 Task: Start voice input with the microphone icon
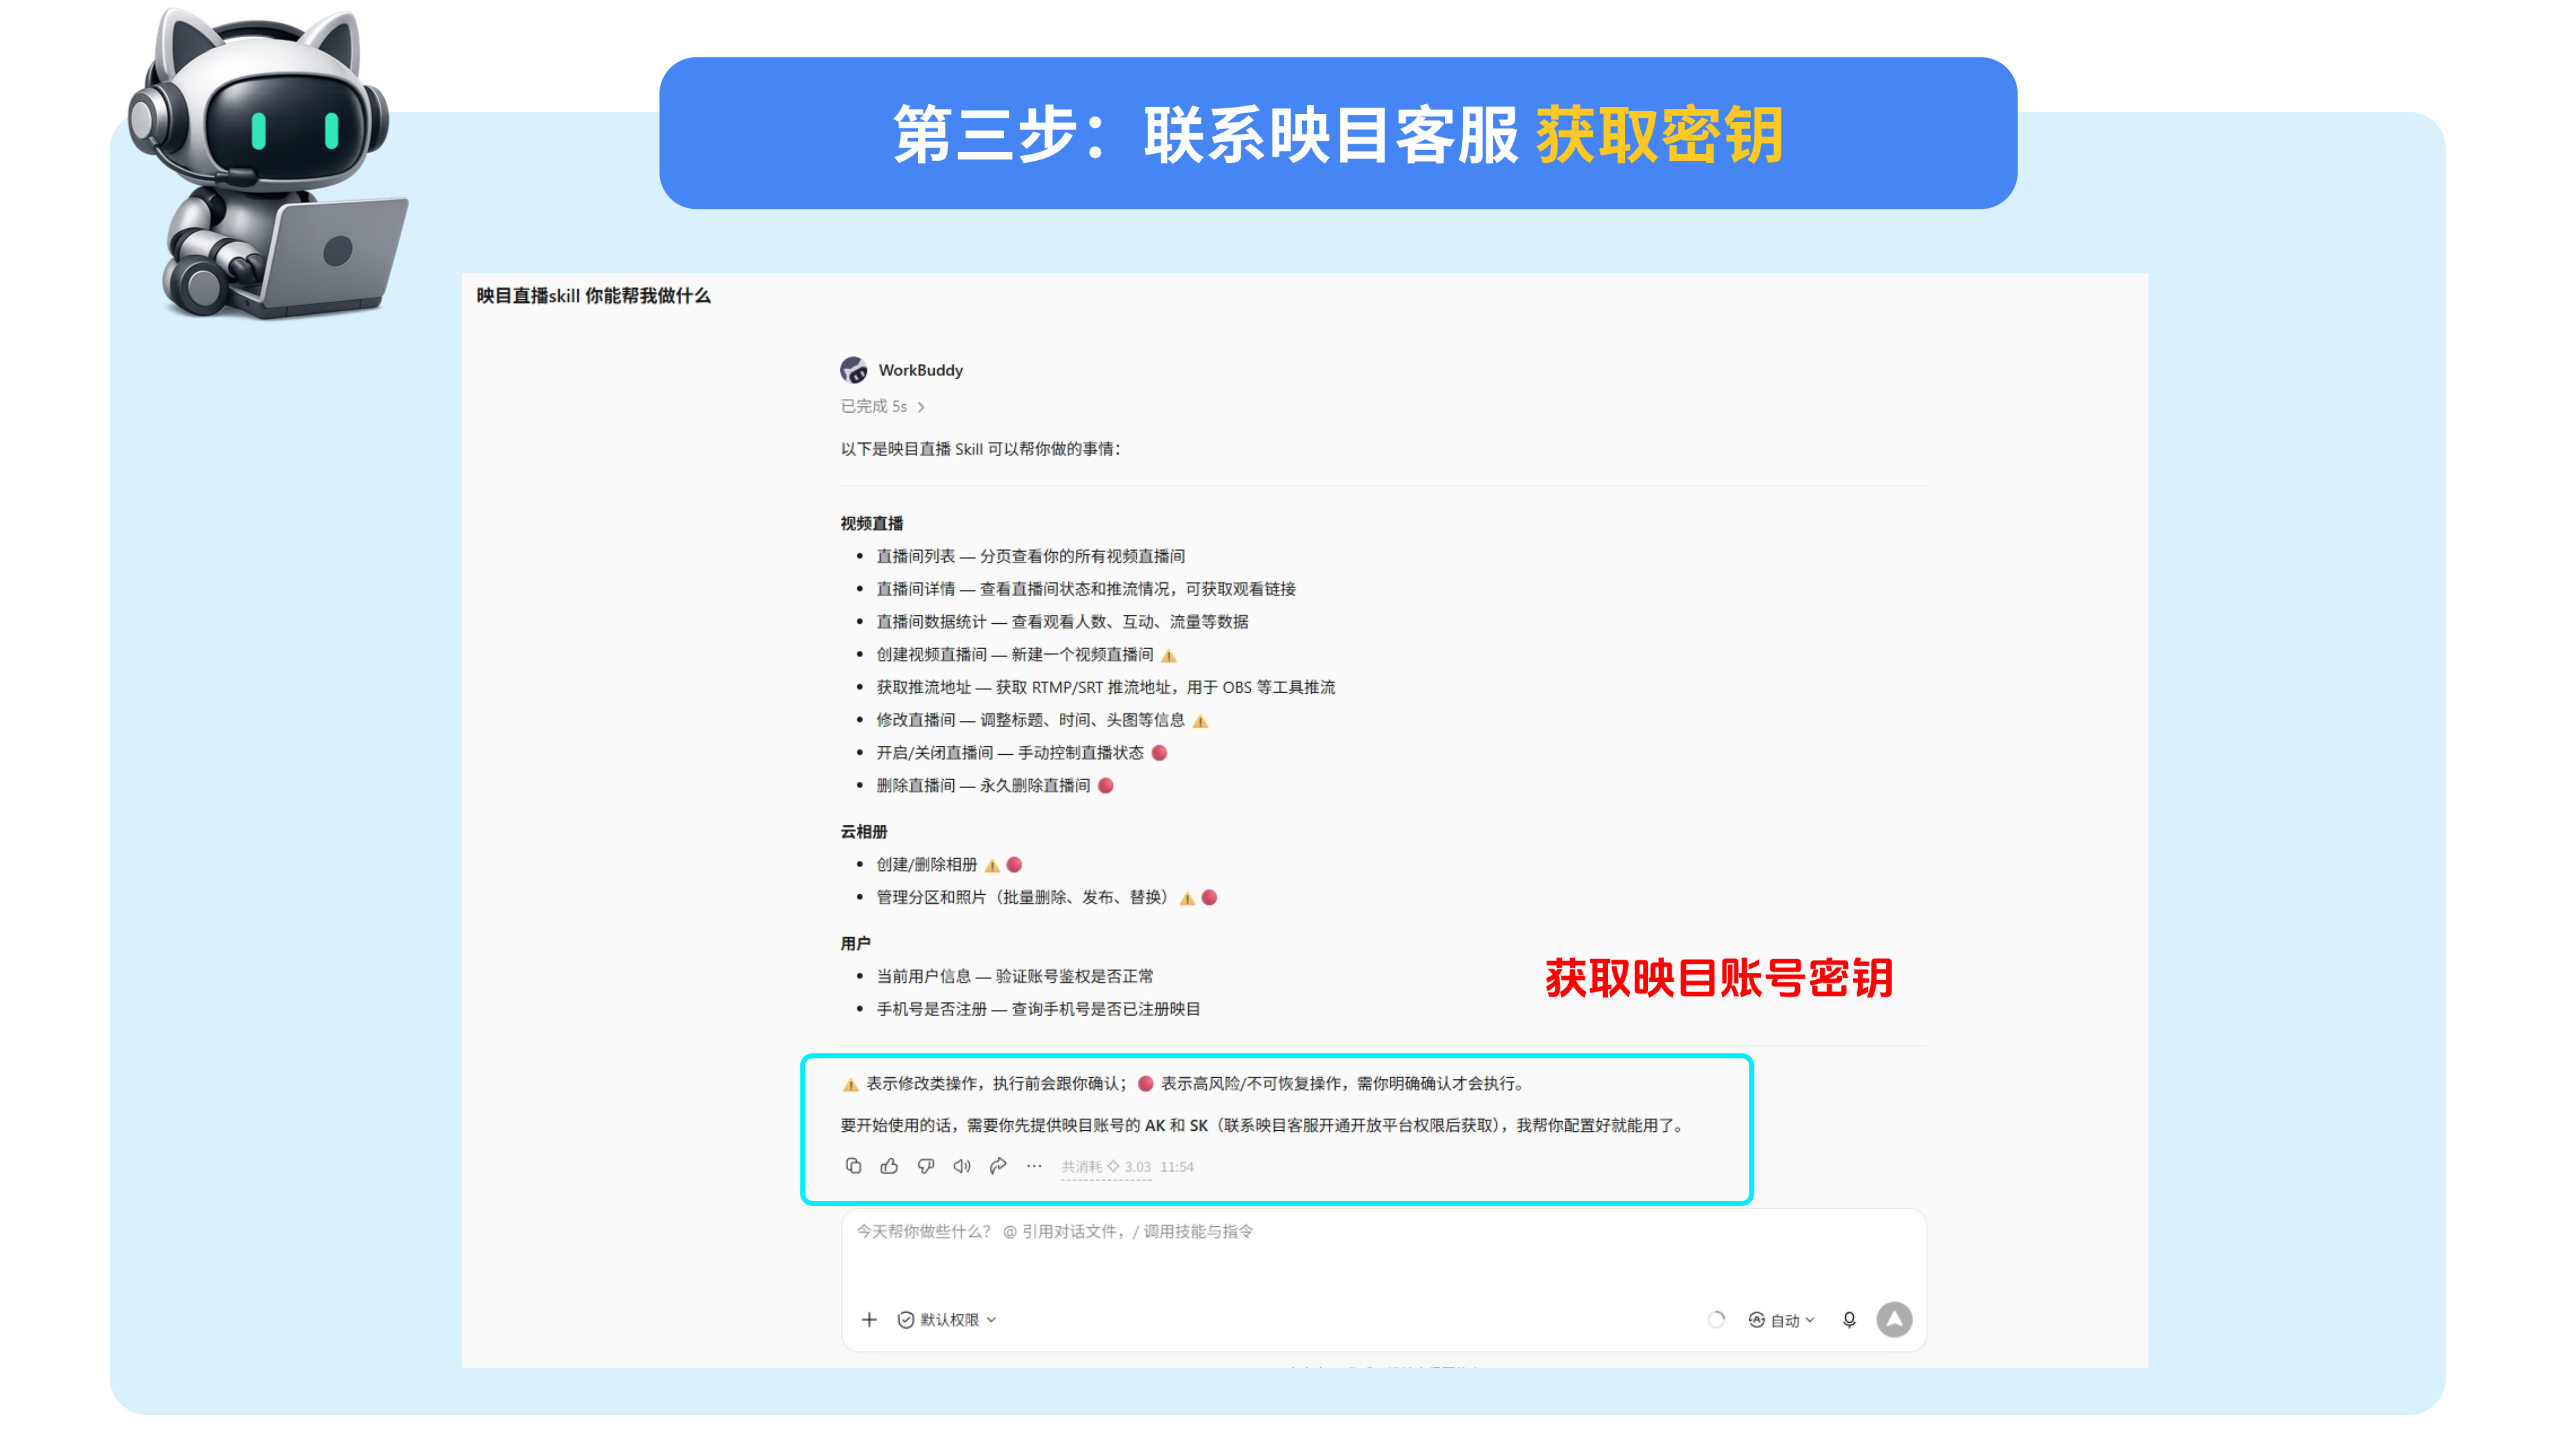coord(1849,1320)
